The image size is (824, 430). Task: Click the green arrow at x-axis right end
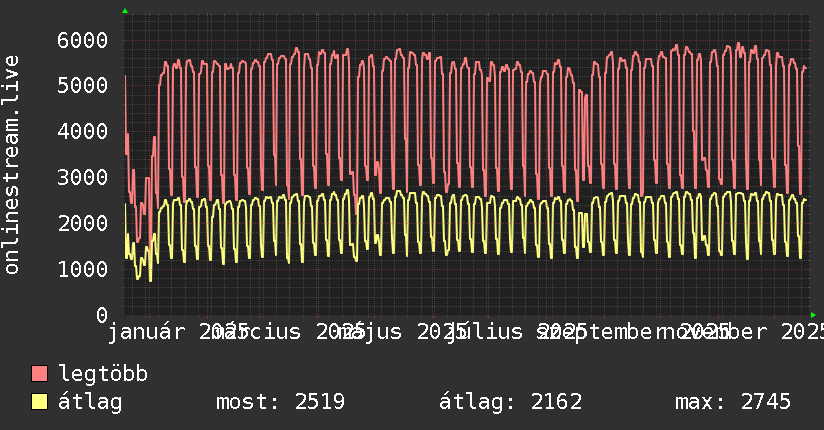pos(813,314)
